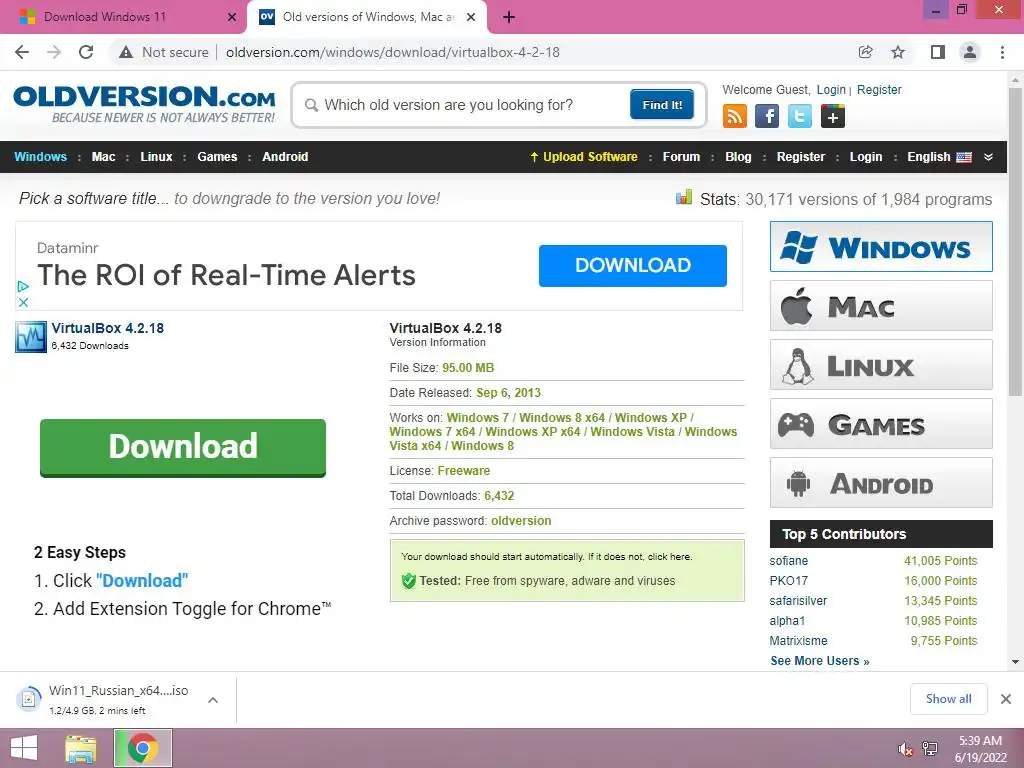Click the "Download" link in step 1
This screenshot has width=1024, height=768.
click(142, 581)
